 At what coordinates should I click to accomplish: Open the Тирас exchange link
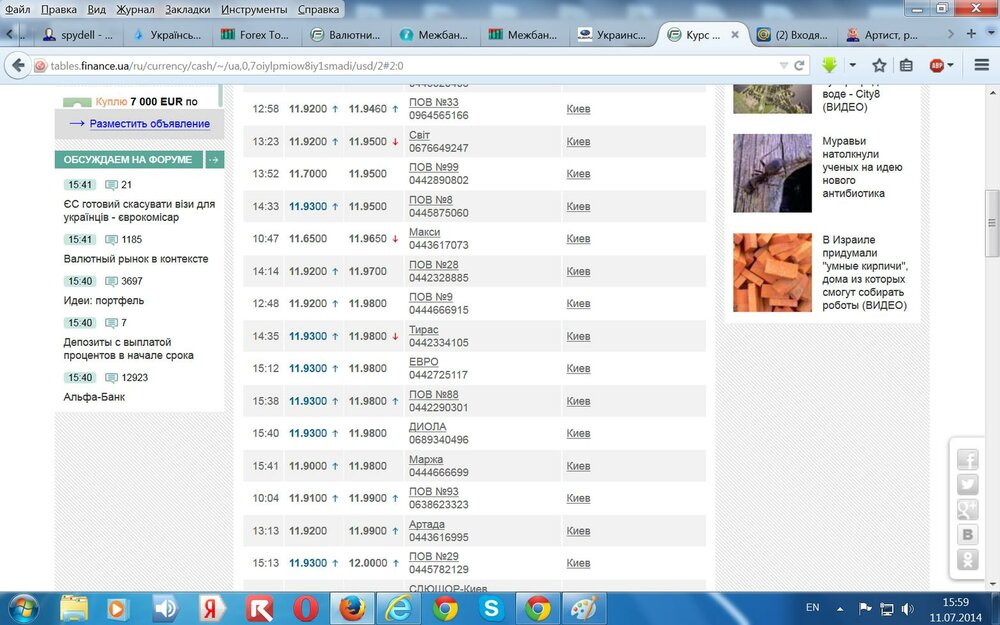423,330
